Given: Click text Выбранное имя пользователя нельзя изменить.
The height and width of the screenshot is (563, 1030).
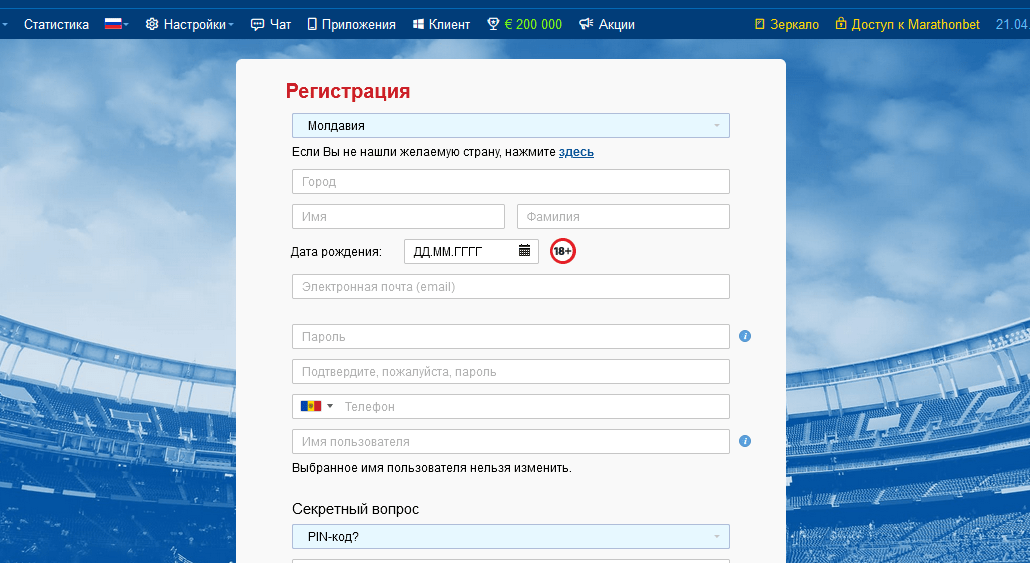Looking at the screenshot, I should click(432, 468).
